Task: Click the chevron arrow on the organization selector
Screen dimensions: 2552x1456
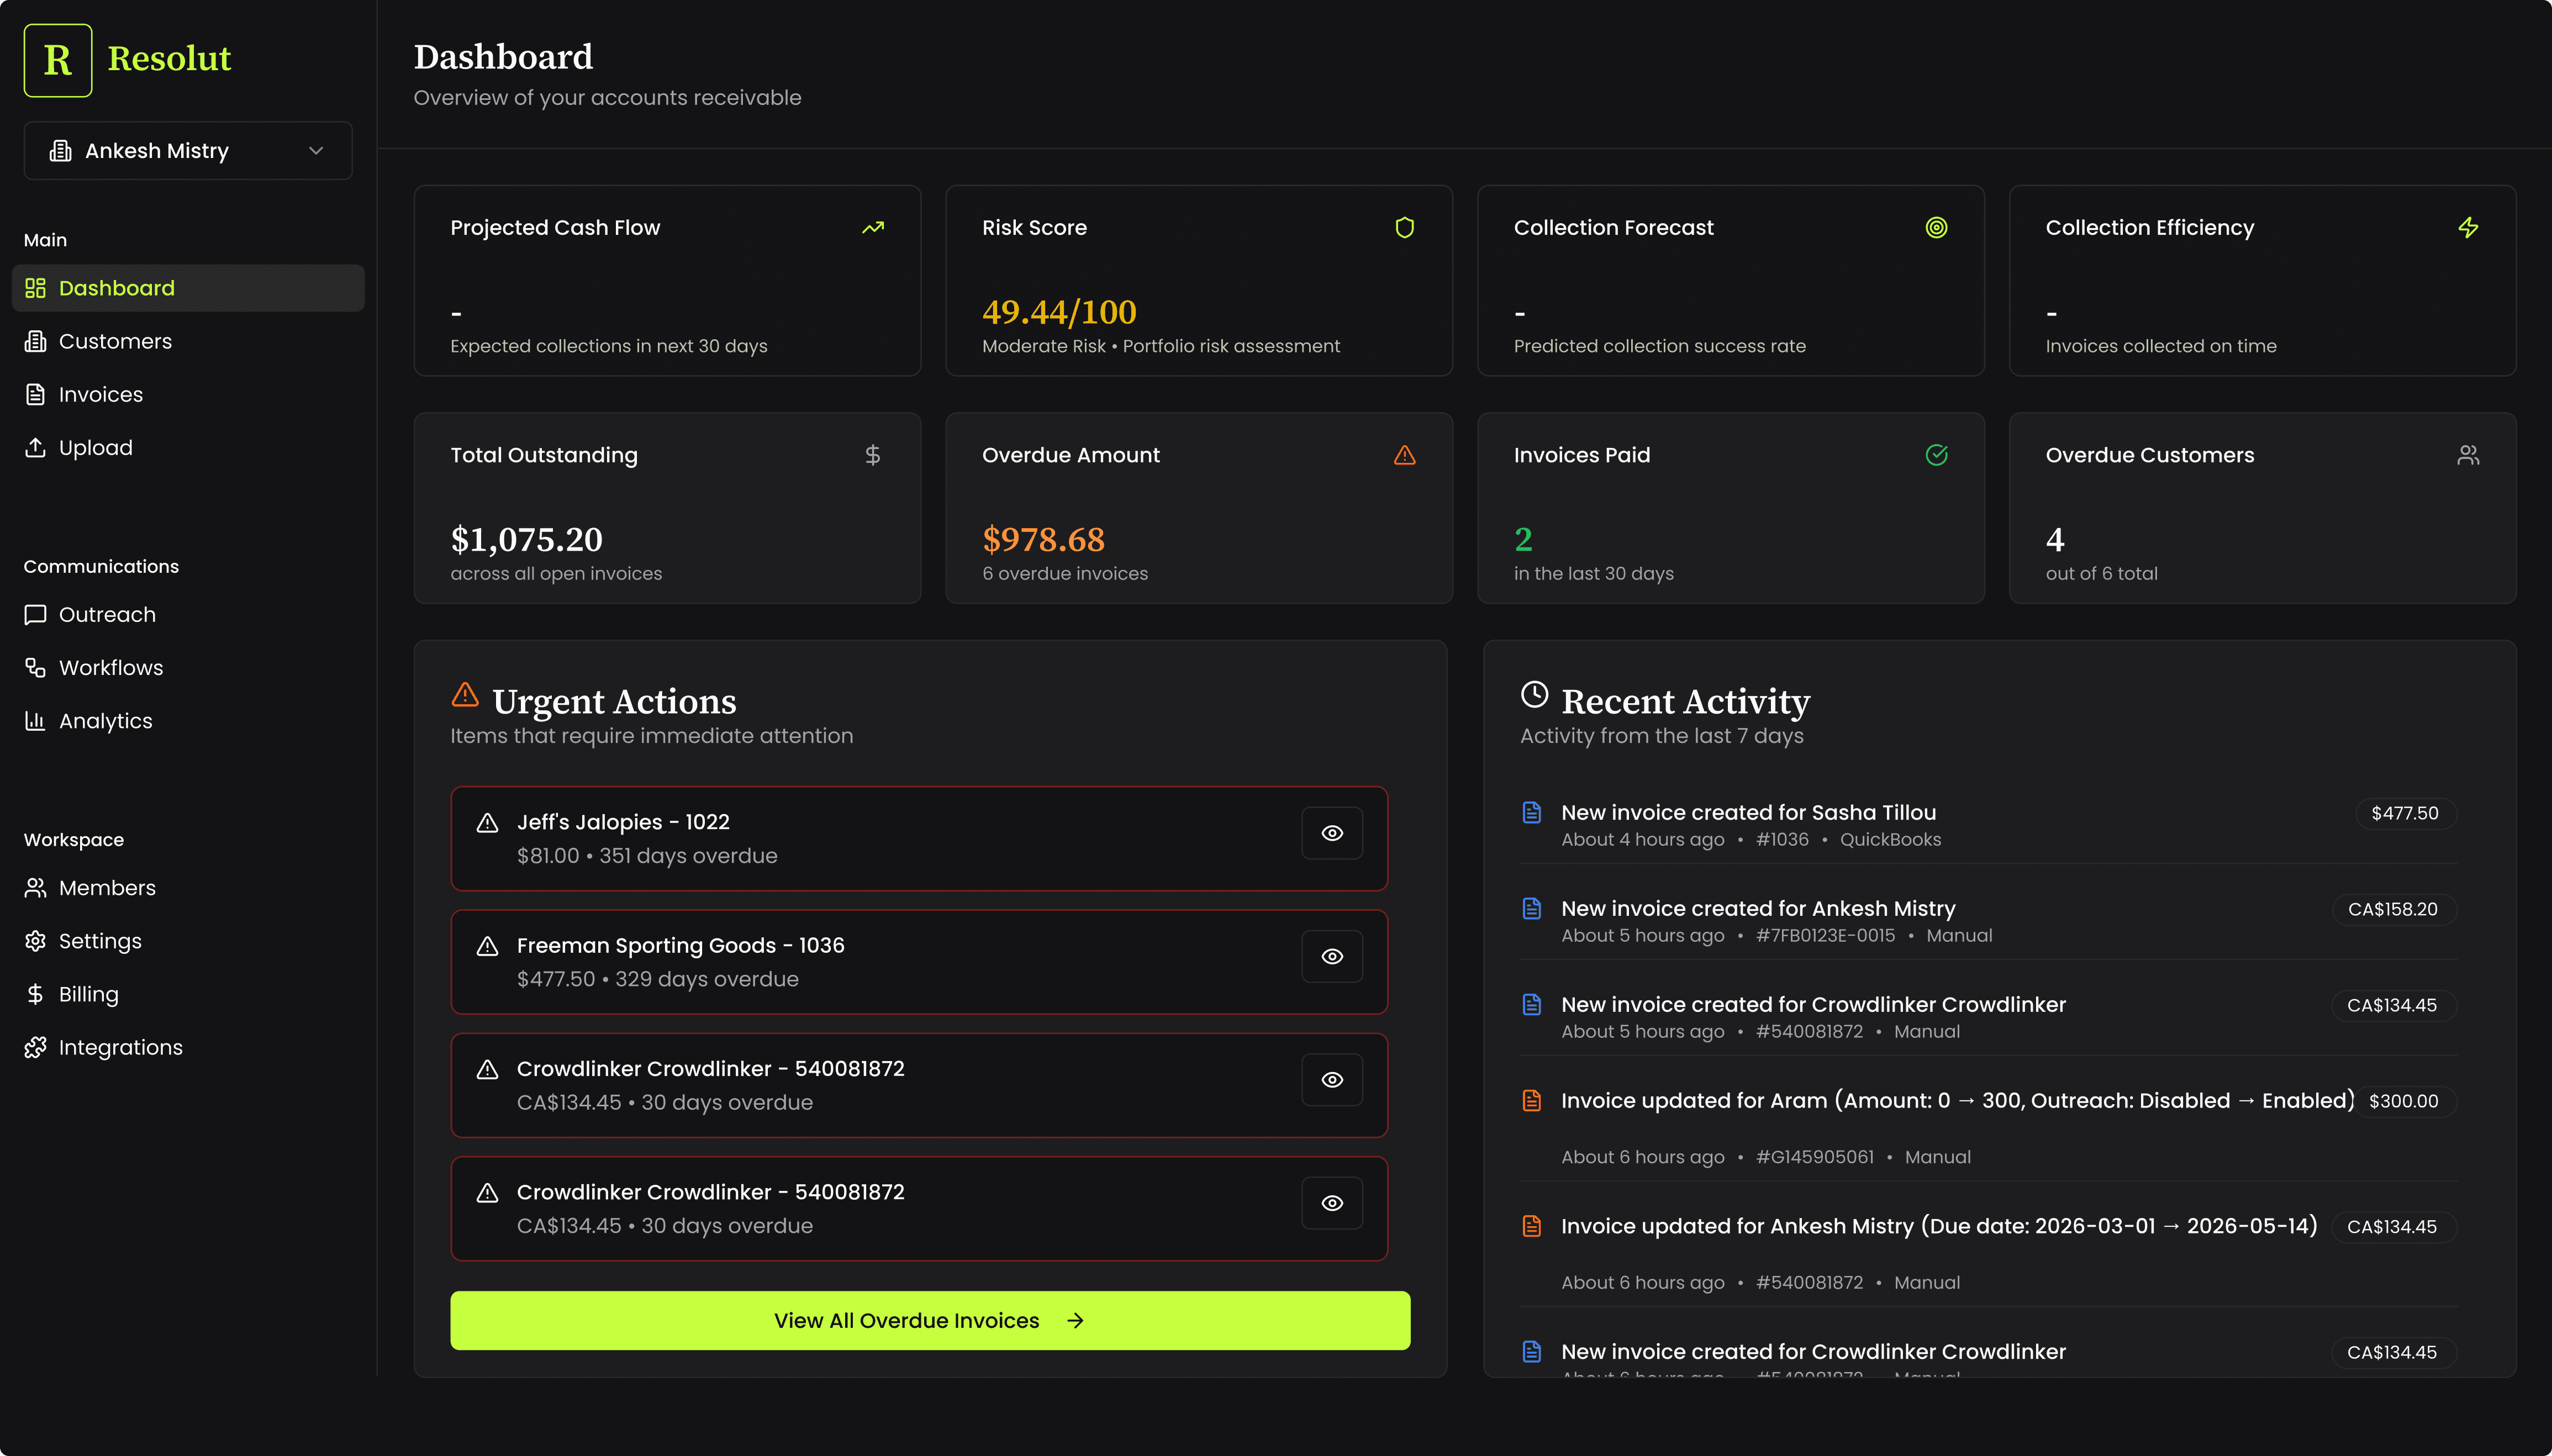Action: pos(316,151)
